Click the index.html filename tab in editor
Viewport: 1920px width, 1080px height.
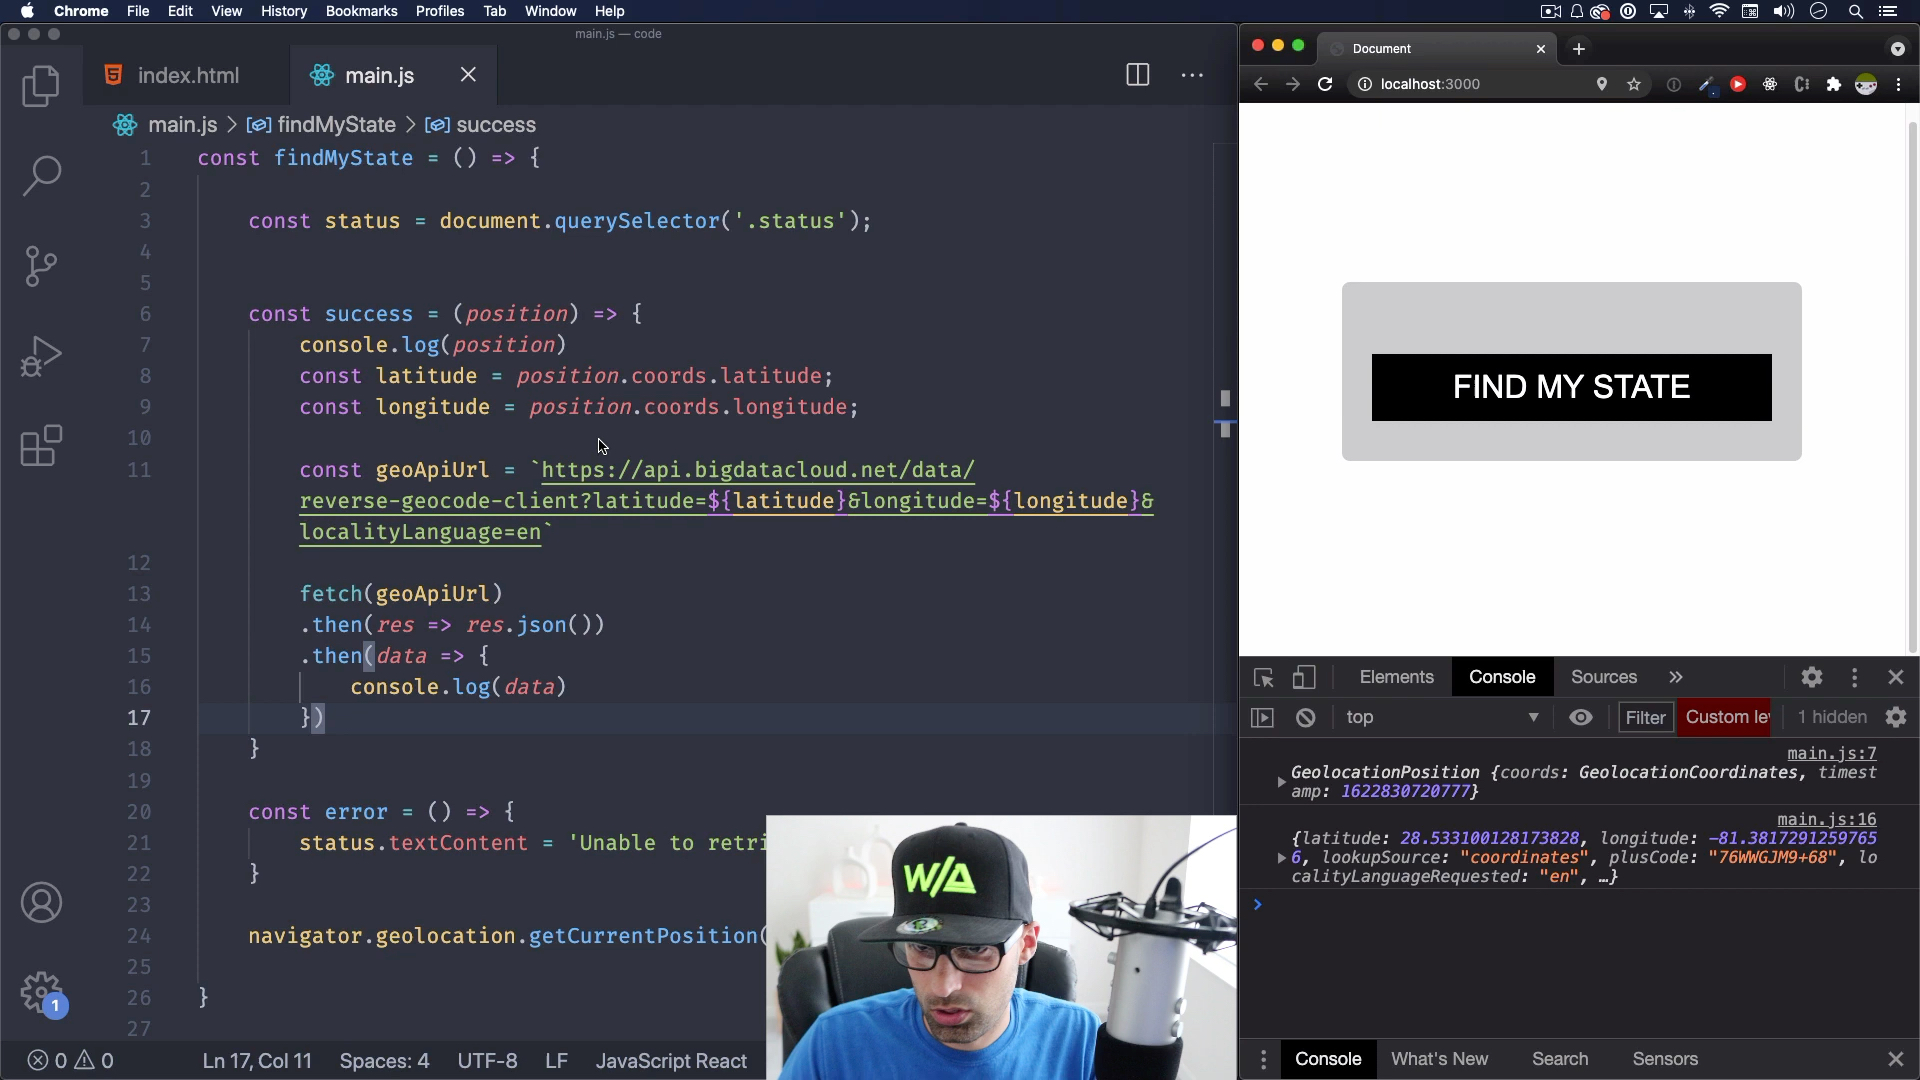point(187,75)
